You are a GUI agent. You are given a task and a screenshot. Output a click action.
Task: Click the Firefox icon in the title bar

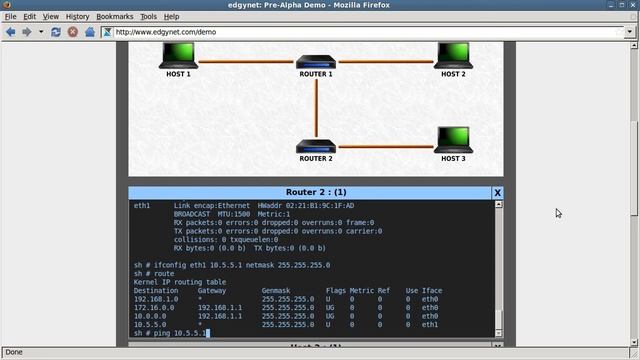point(6,5)
